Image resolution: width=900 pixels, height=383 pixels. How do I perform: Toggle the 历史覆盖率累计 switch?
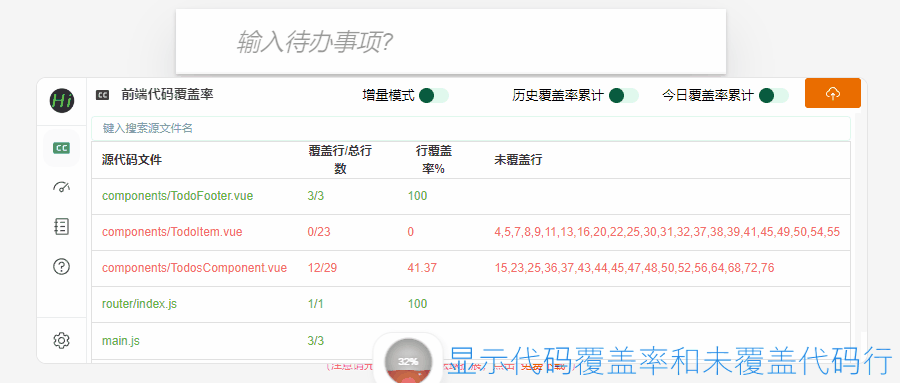pyautogui.click(x=623, y=95)
